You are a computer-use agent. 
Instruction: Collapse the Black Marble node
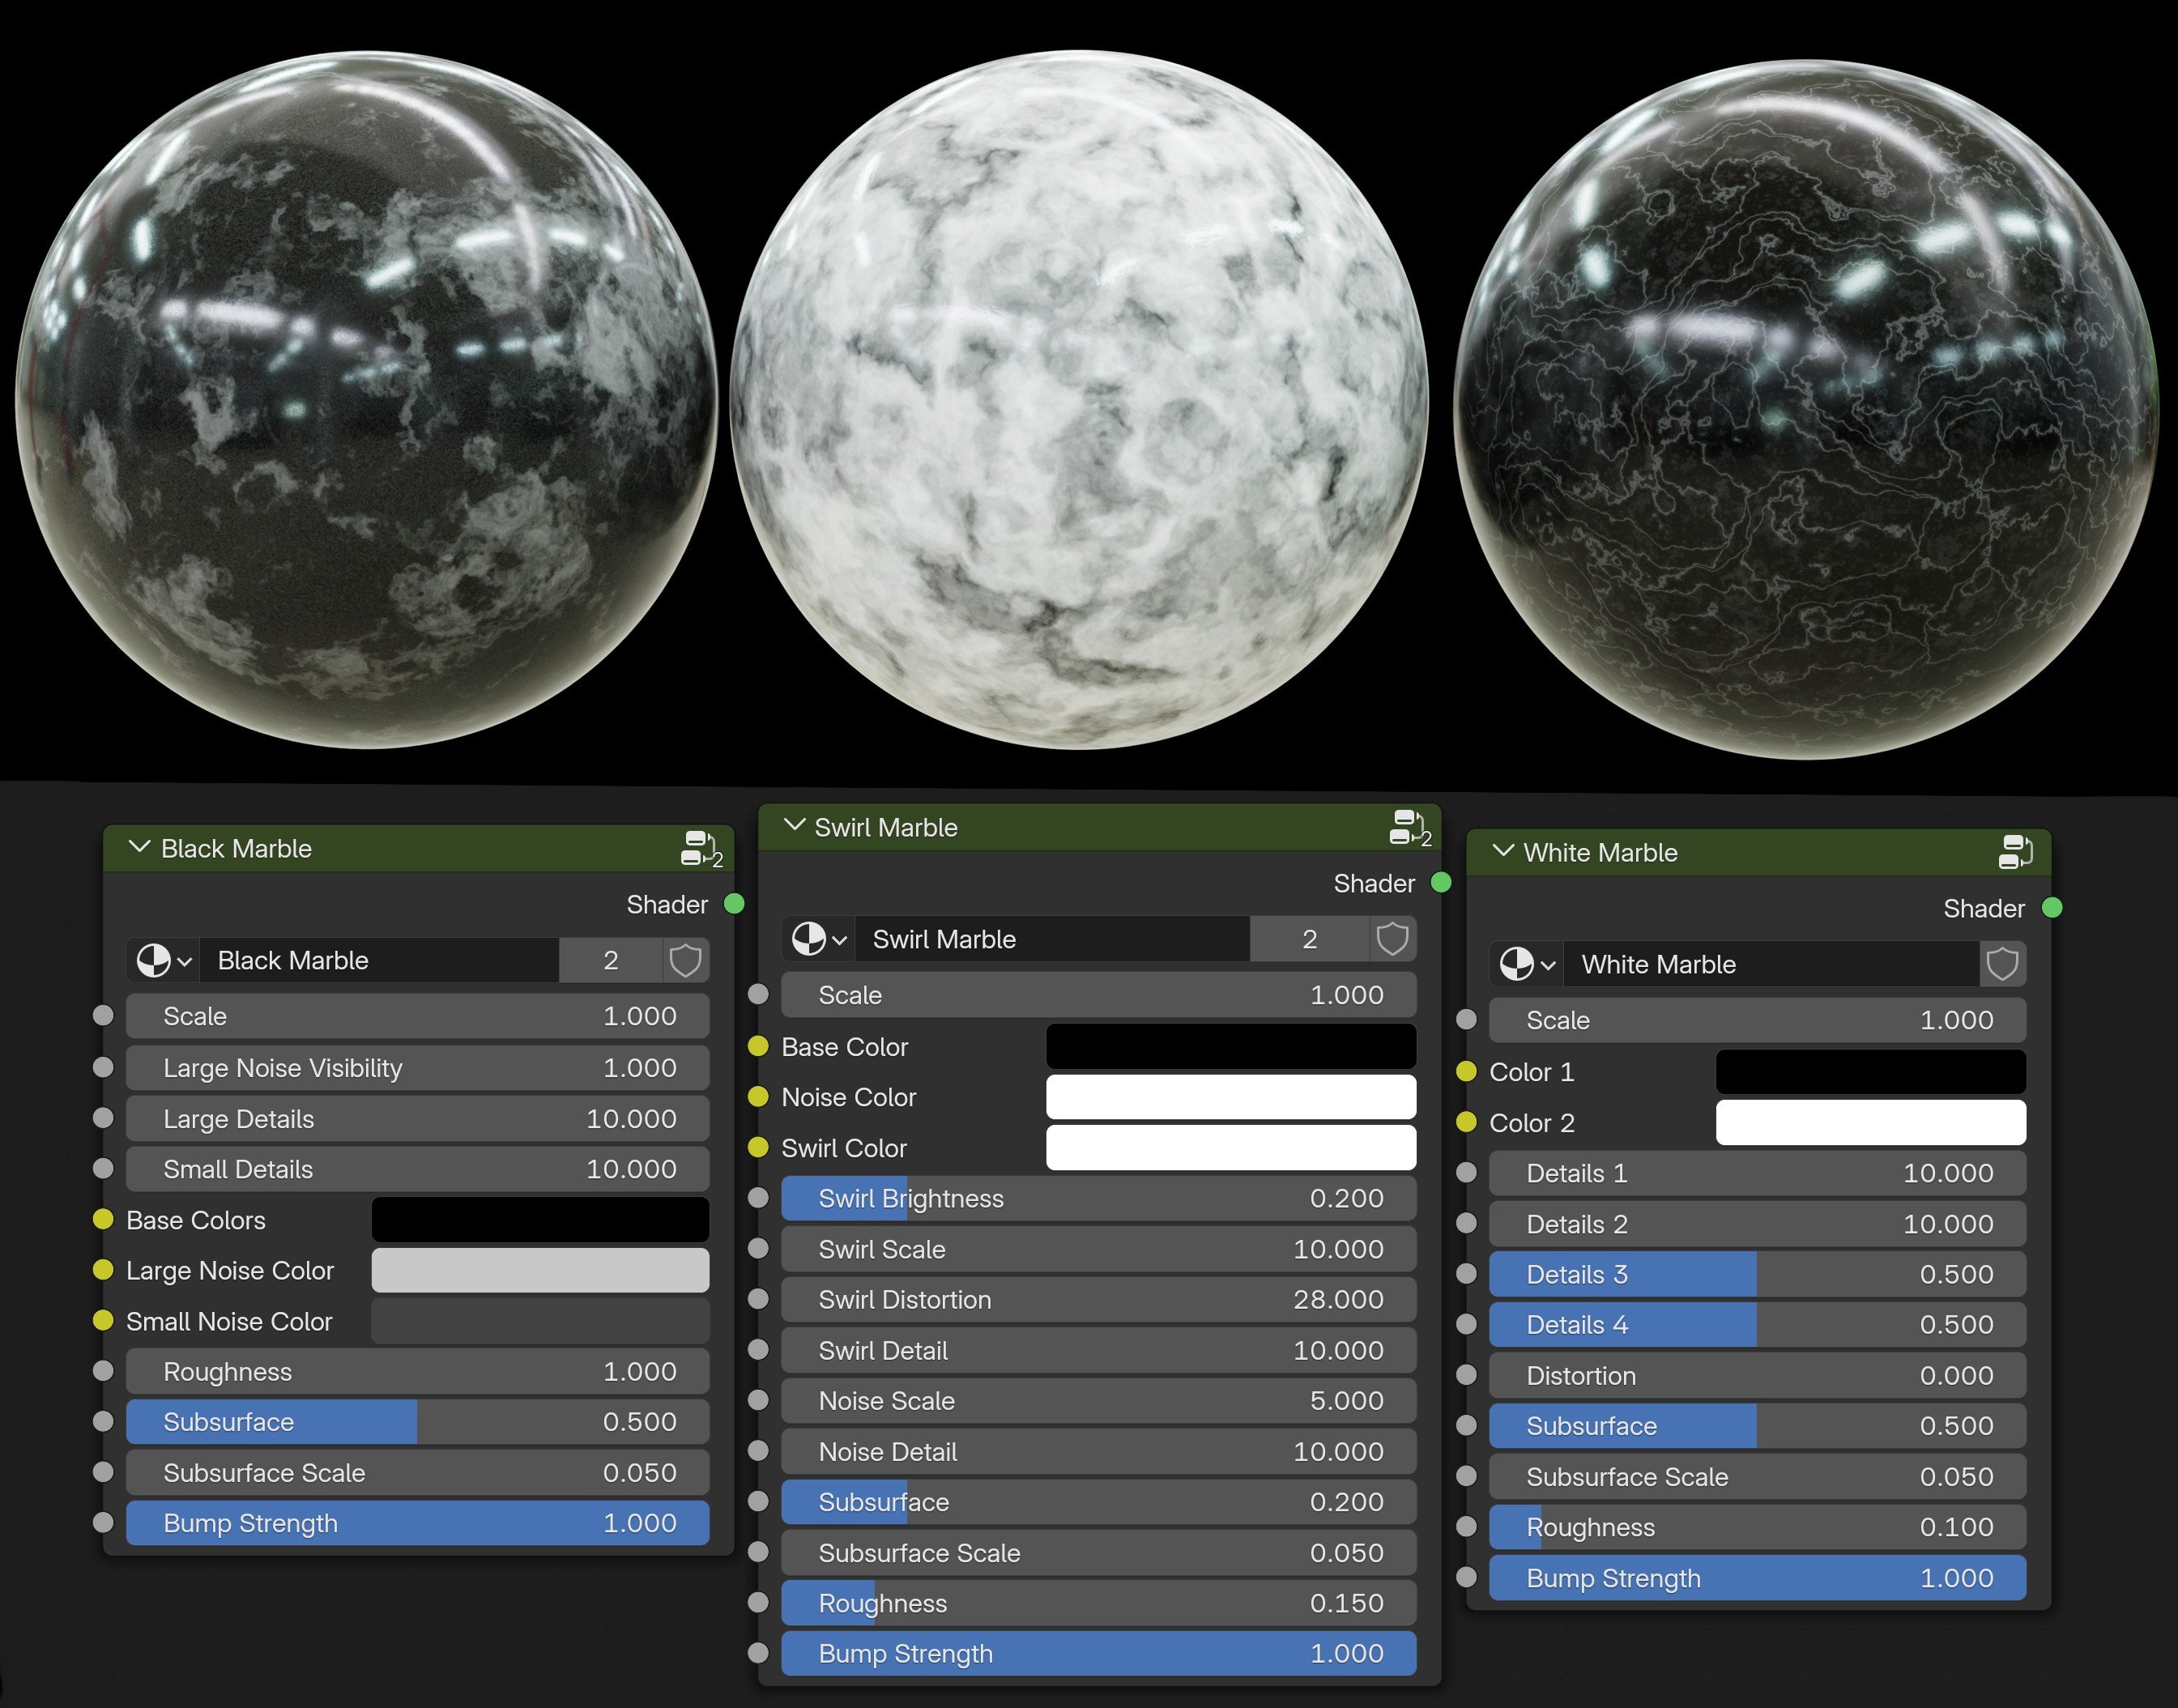coord(140,848)
